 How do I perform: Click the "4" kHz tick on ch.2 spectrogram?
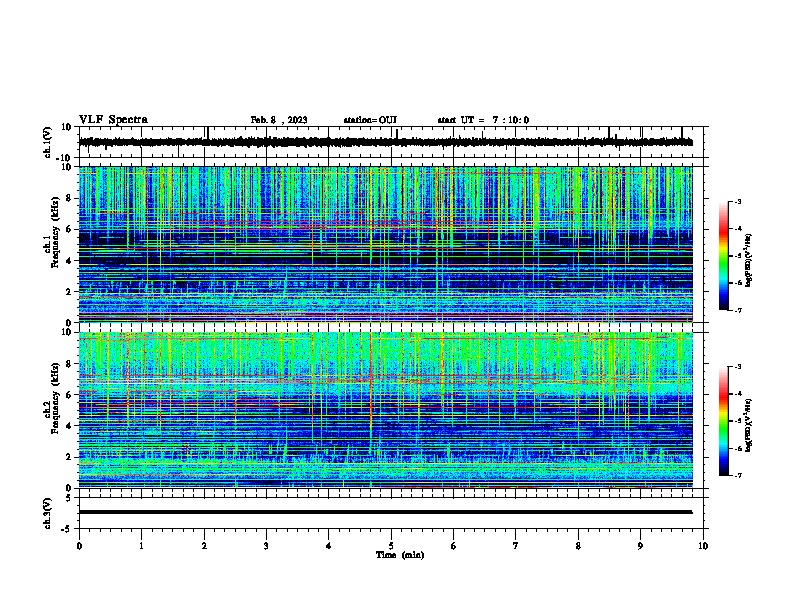pyautogui.click(x=69, y=426)
